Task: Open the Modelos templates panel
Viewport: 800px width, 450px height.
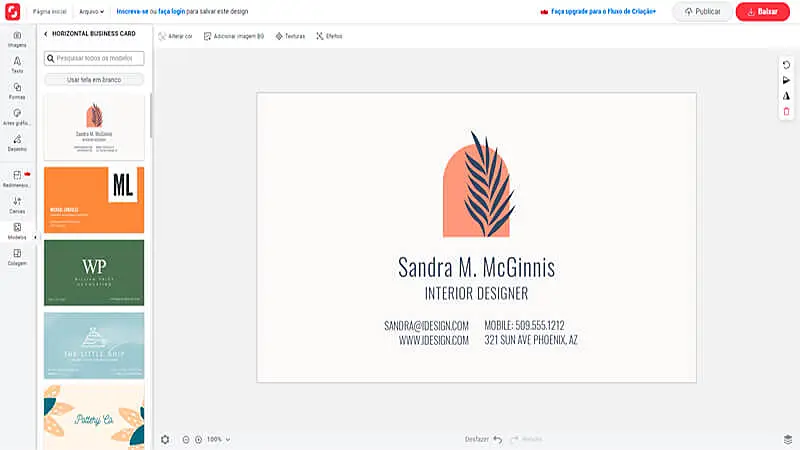Action: 17,231
